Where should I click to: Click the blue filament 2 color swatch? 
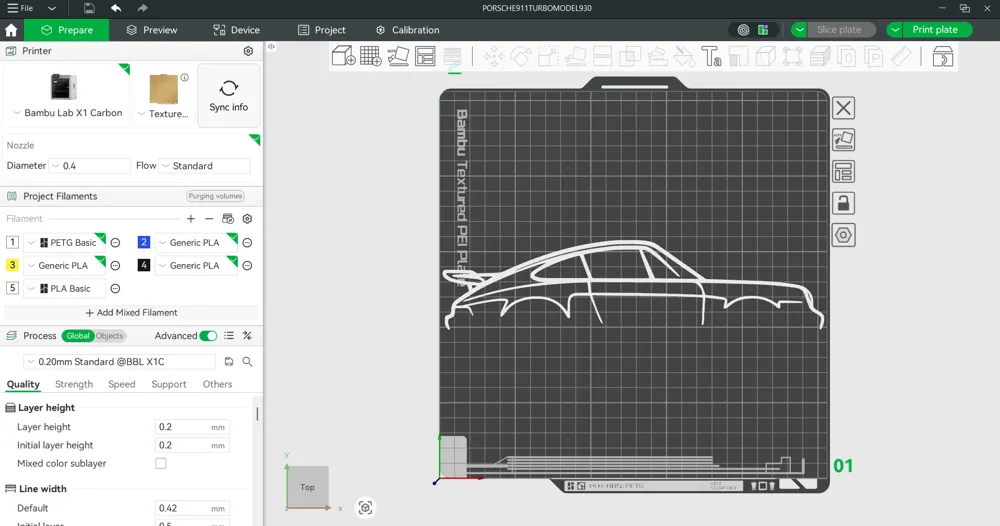(143, 242)
